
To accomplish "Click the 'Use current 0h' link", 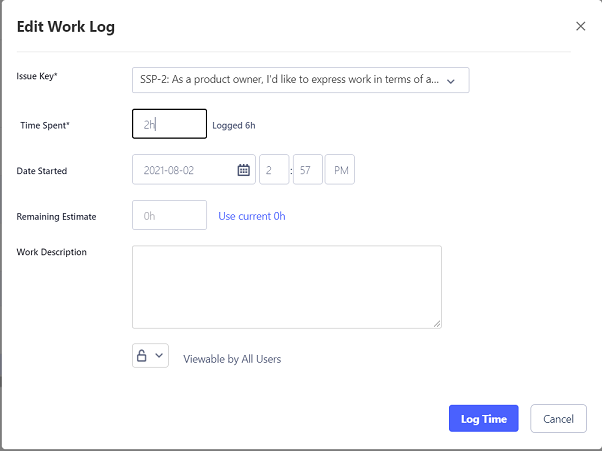I will [x=252, y=216].
